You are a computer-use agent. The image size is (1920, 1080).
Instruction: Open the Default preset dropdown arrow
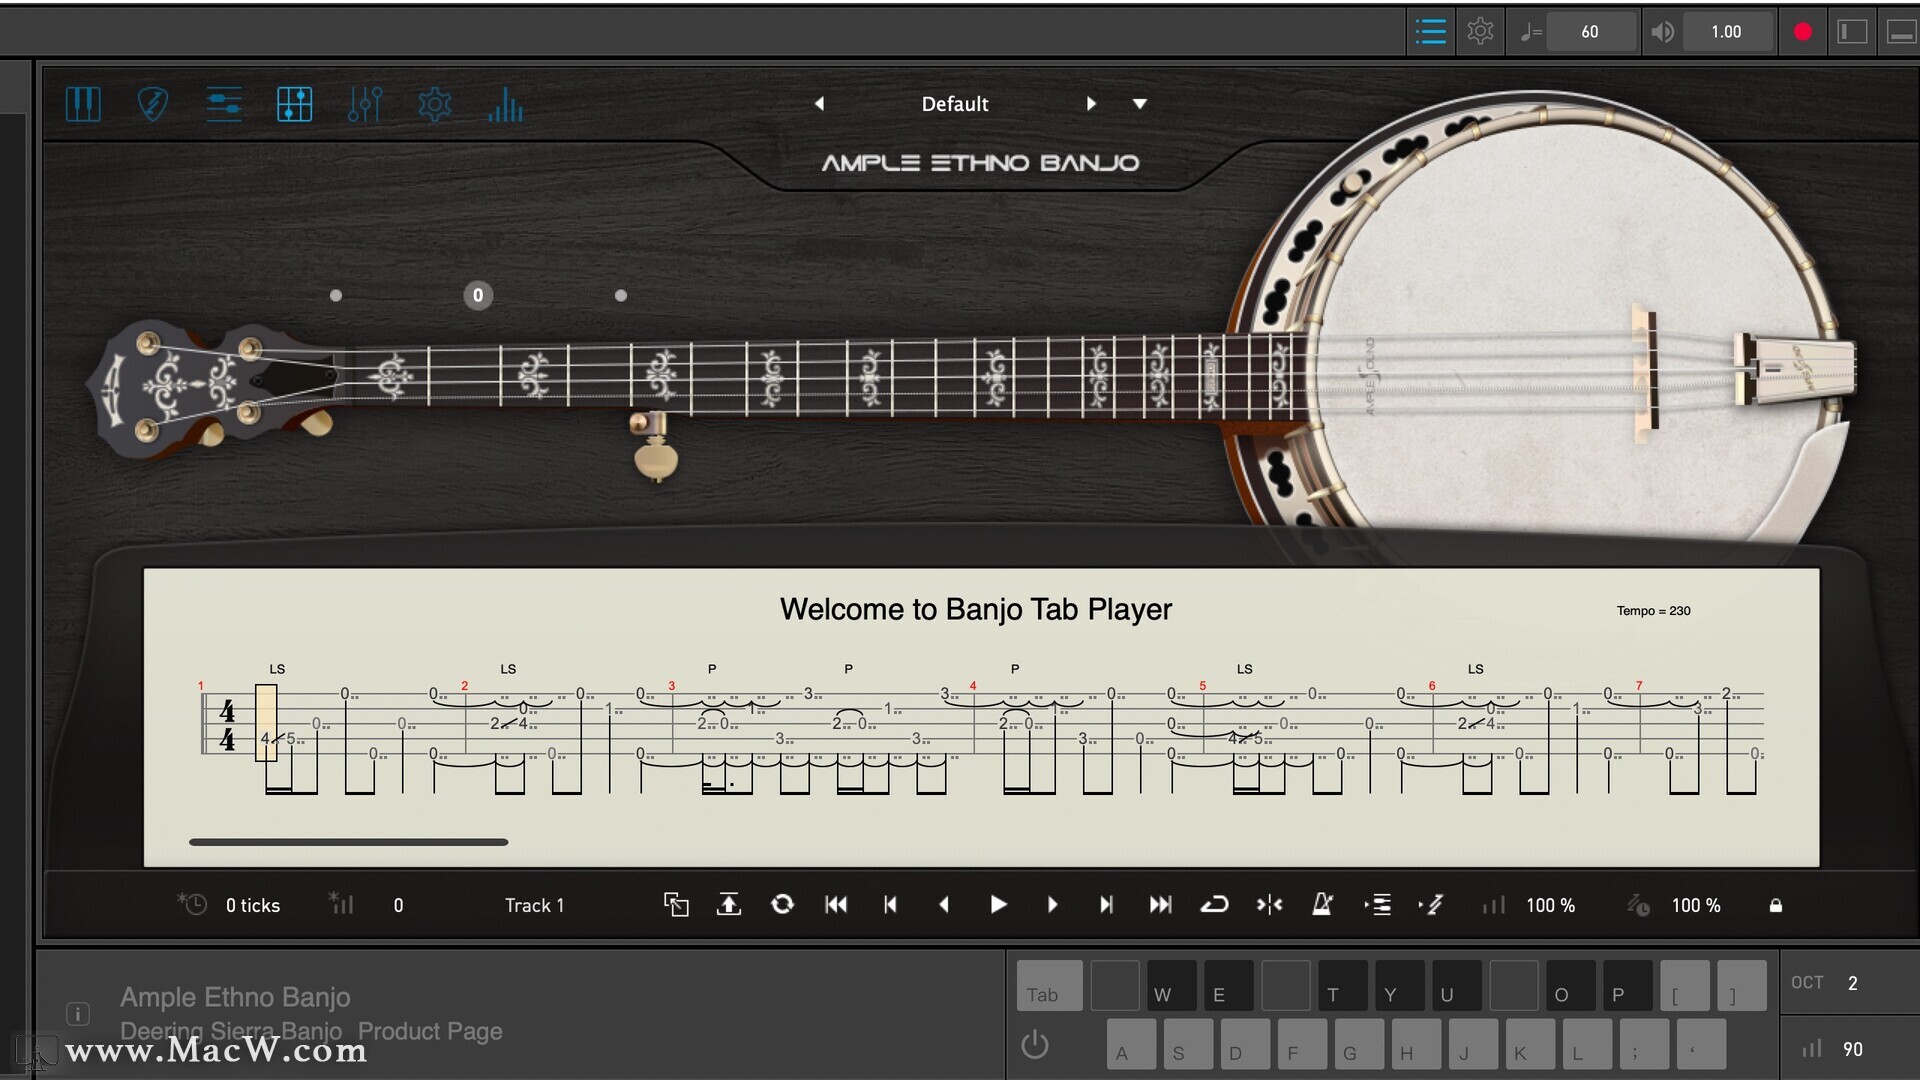[x=1139, y=104]
